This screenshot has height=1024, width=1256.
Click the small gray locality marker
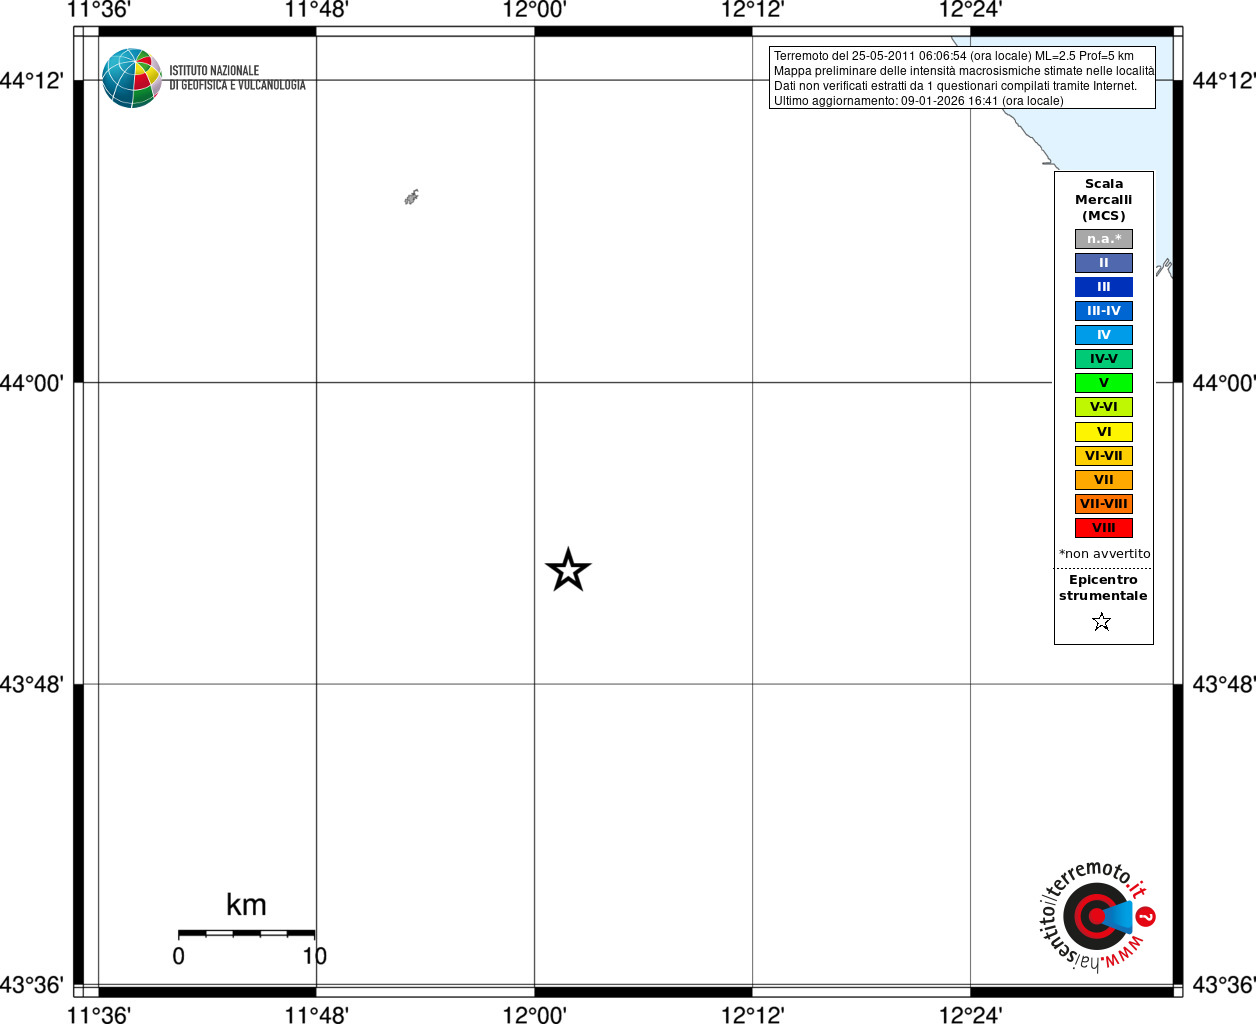411,197
